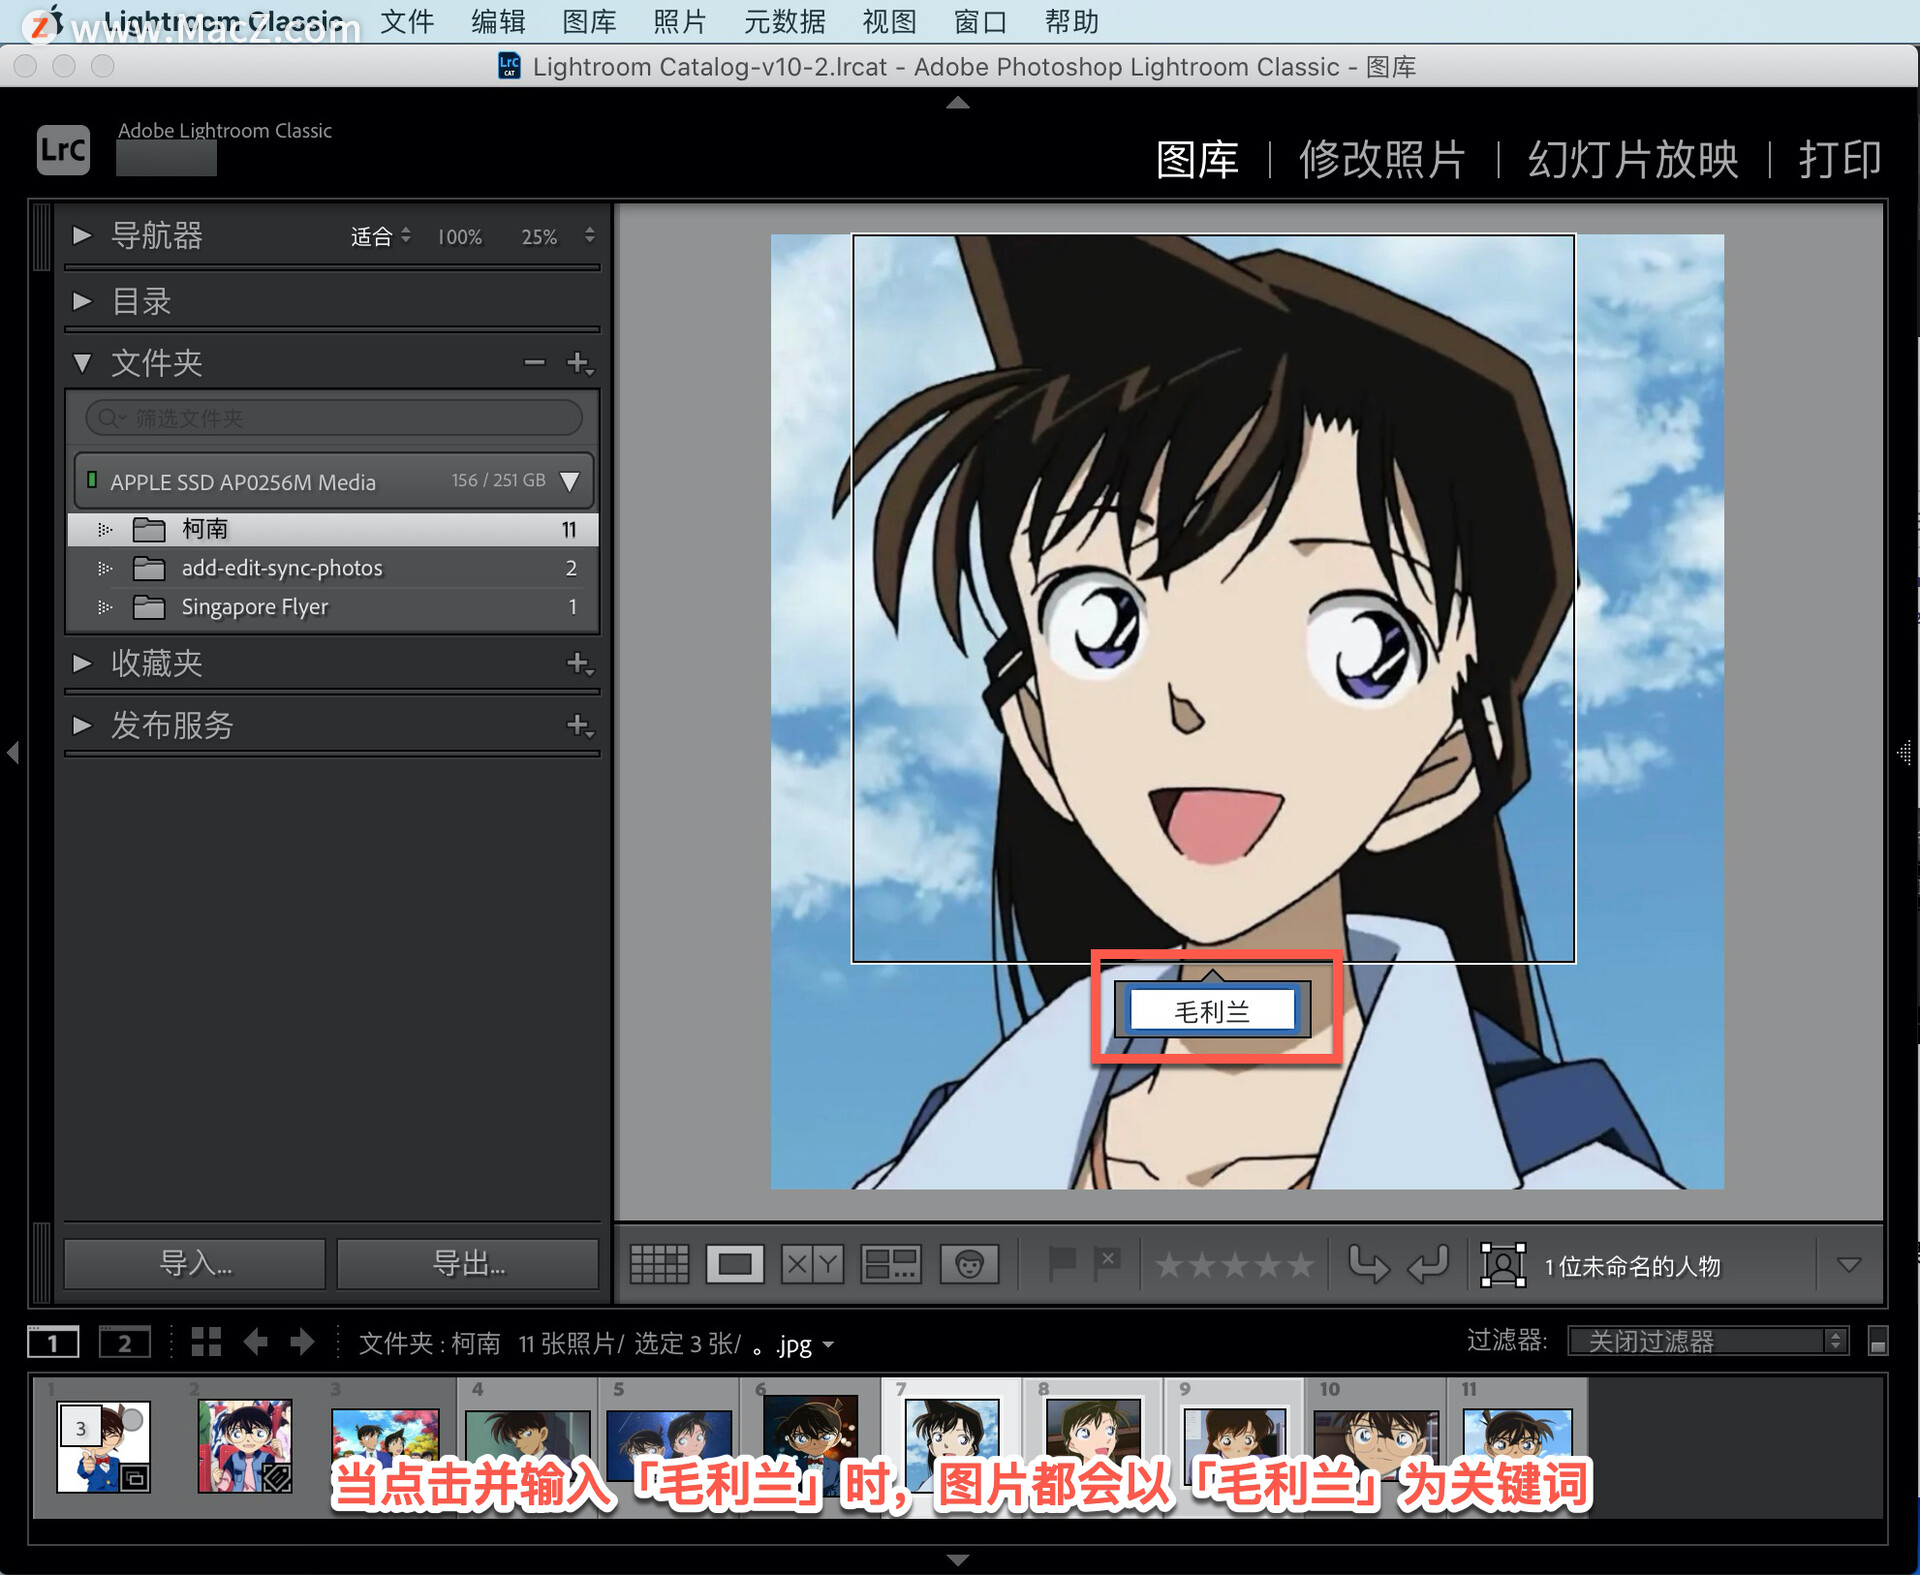
Task: Click the 筛选文件夹 search field
Action: point(334,418)
